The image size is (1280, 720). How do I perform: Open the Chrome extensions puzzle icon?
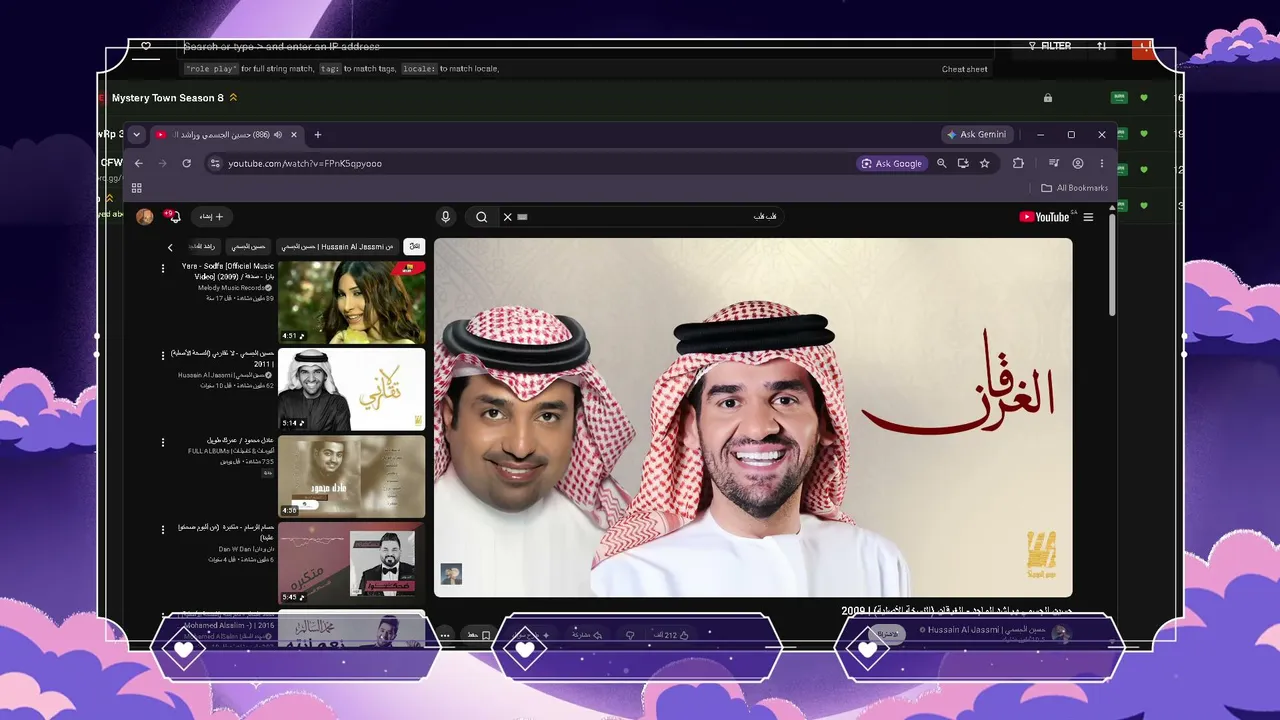tap(1019, 163)
